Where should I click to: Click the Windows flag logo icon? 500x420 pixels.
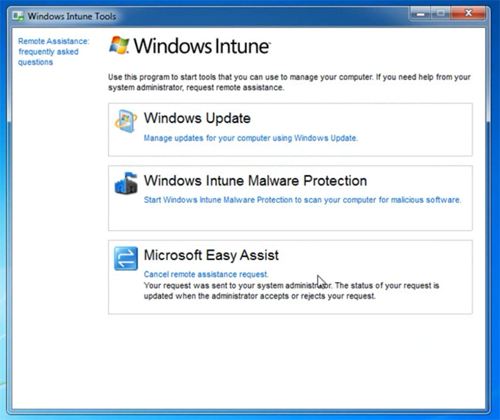[x=119, y=45]
